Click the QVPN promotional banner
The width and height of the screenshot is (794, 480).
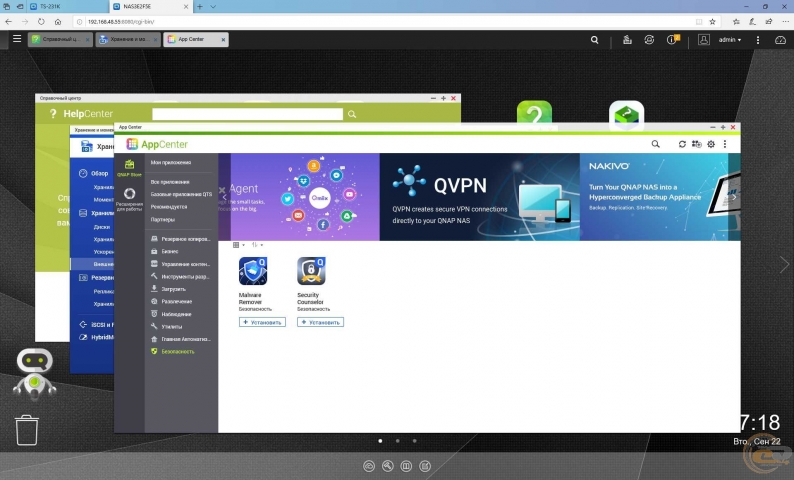[x=480, y=197]
